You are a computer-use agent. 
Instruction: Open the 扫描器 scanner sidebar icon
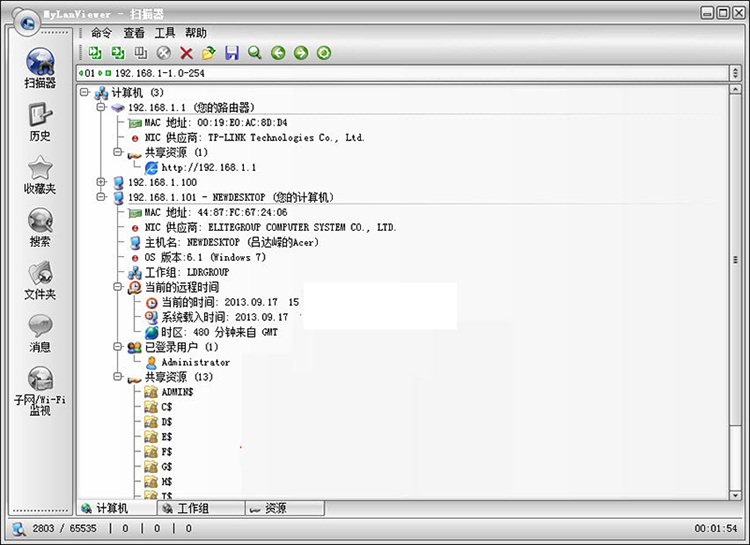[x=40, y=67]
